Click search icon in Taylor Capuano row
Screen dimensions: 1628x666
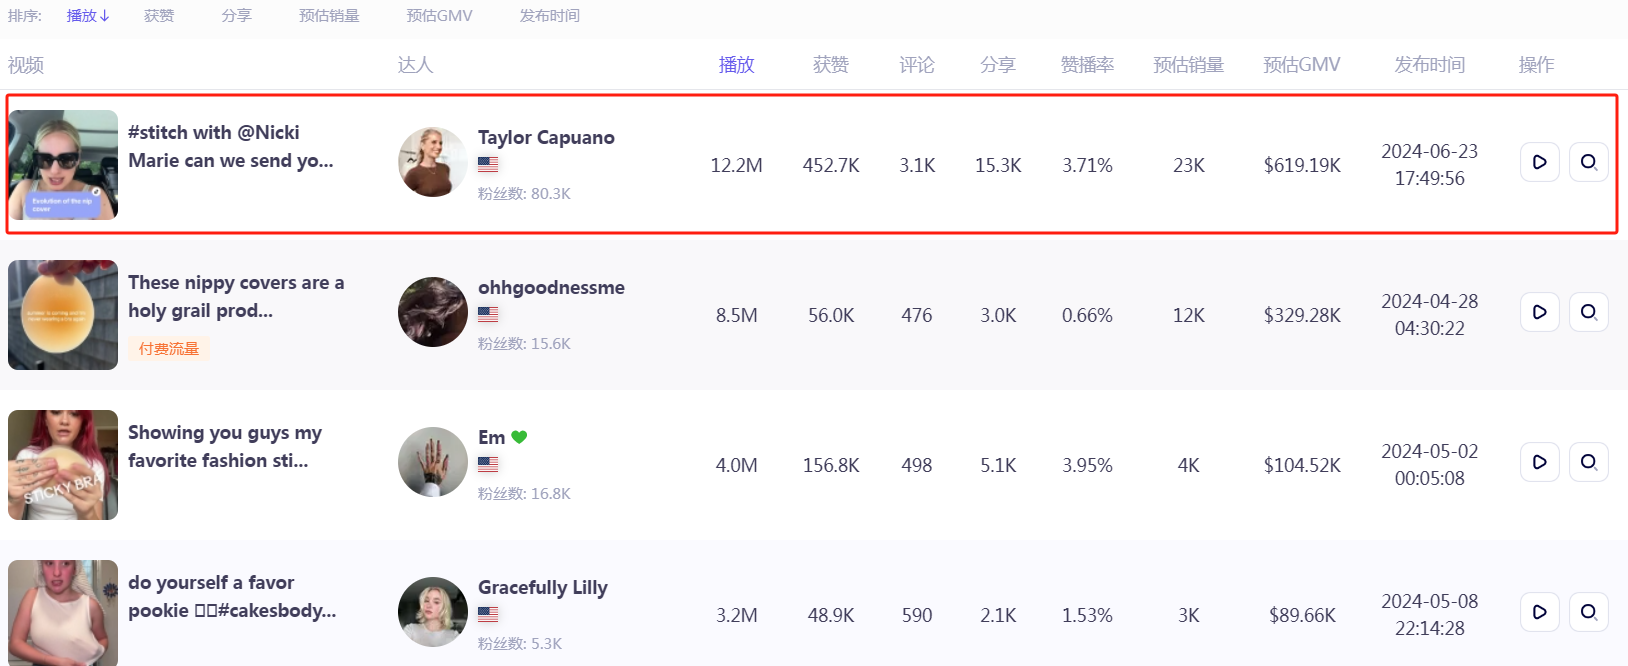[1588, 162]
